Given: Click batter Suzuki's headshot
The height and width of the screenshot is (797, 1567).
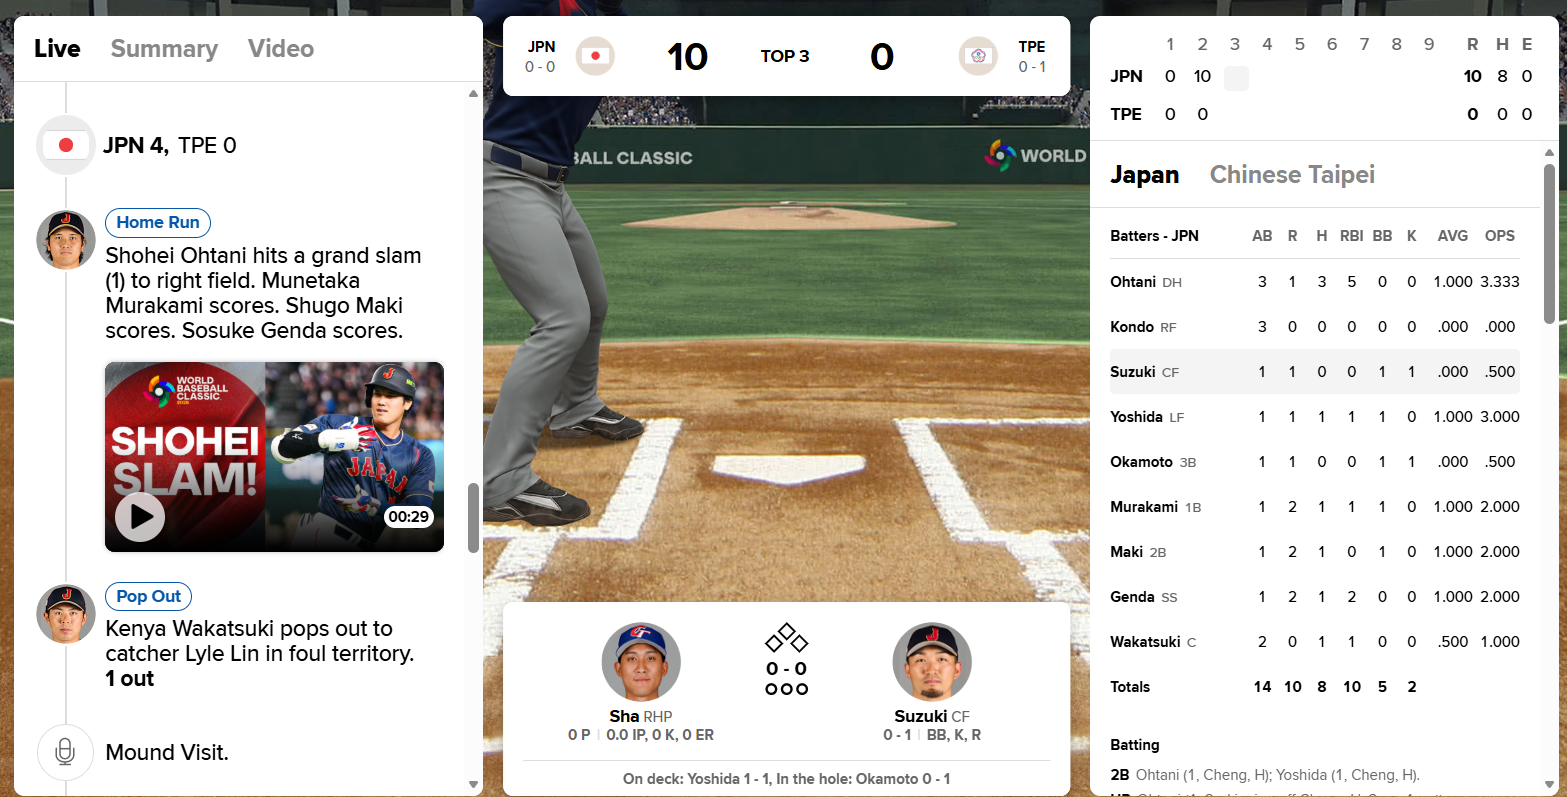Looking at the screenshot, I should point(932,662).
